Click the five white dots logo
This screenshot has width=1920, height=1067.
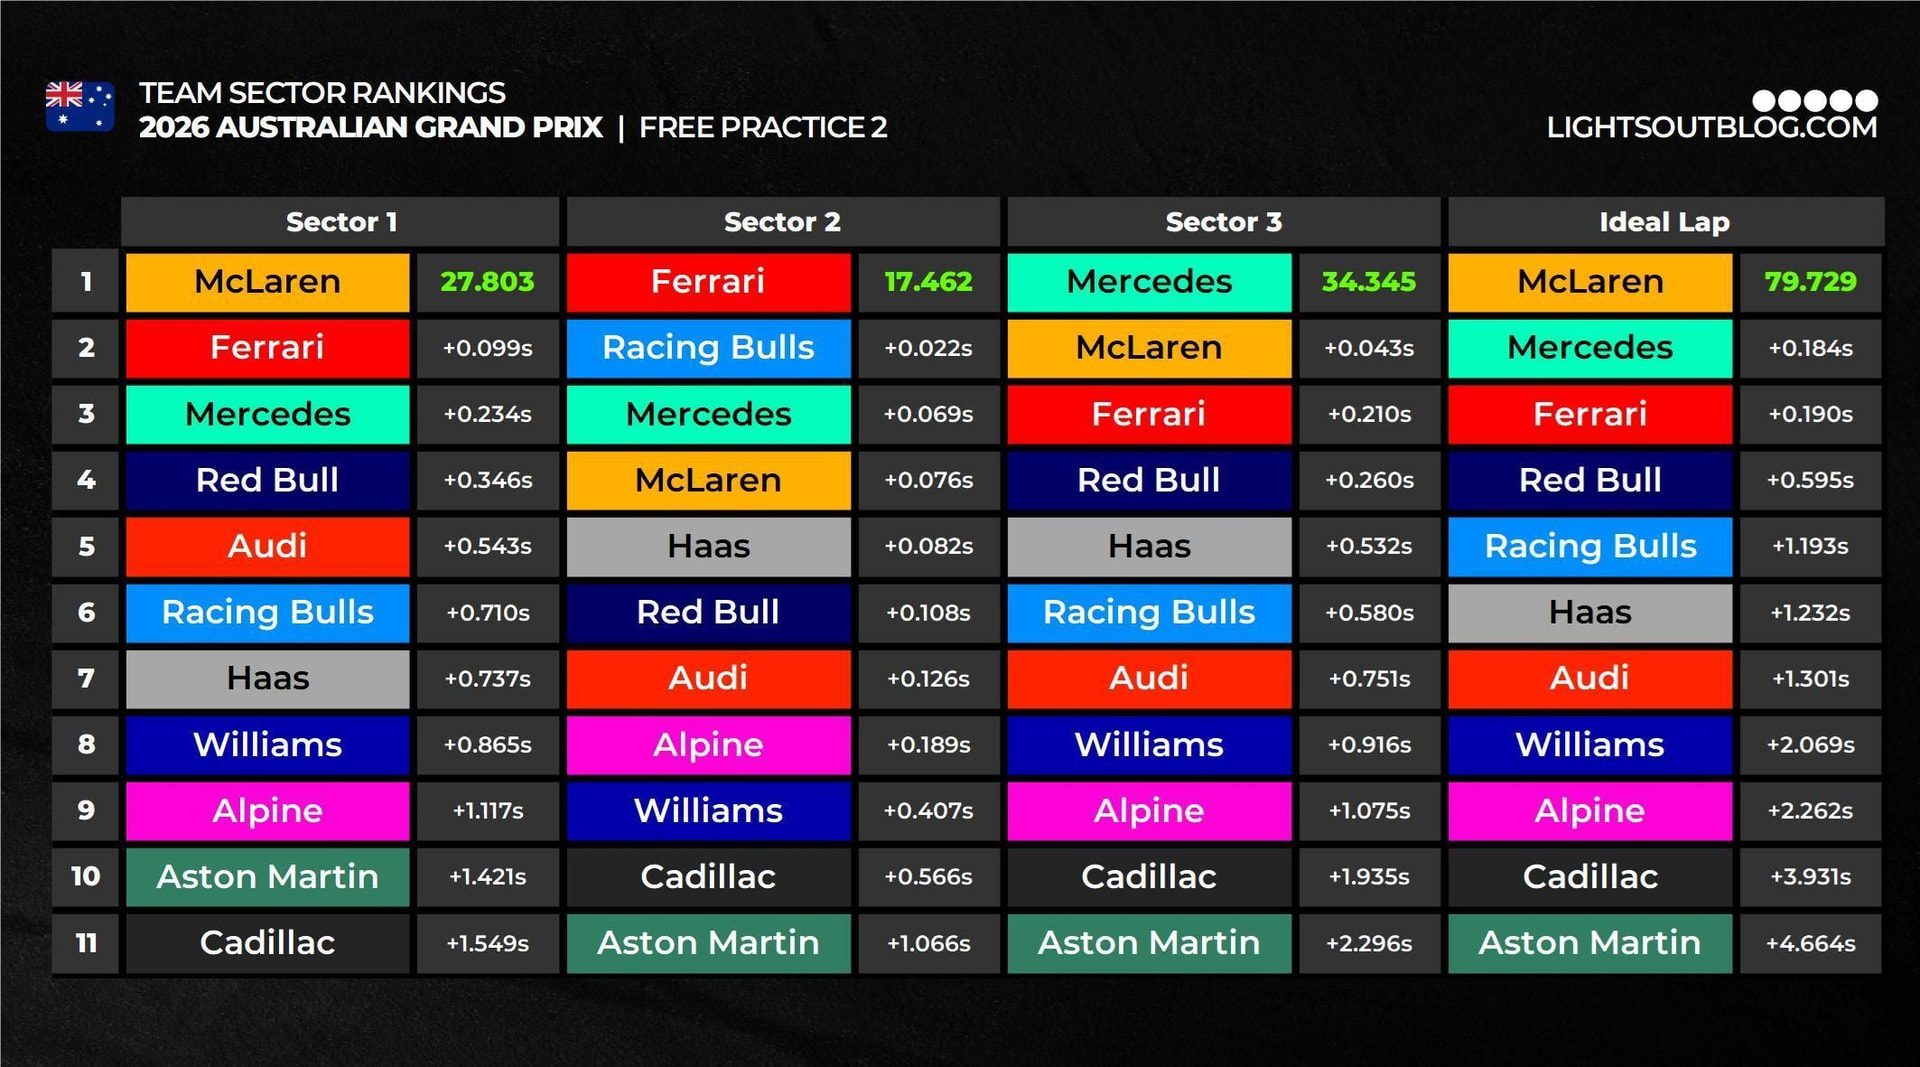pos(1814,100)
